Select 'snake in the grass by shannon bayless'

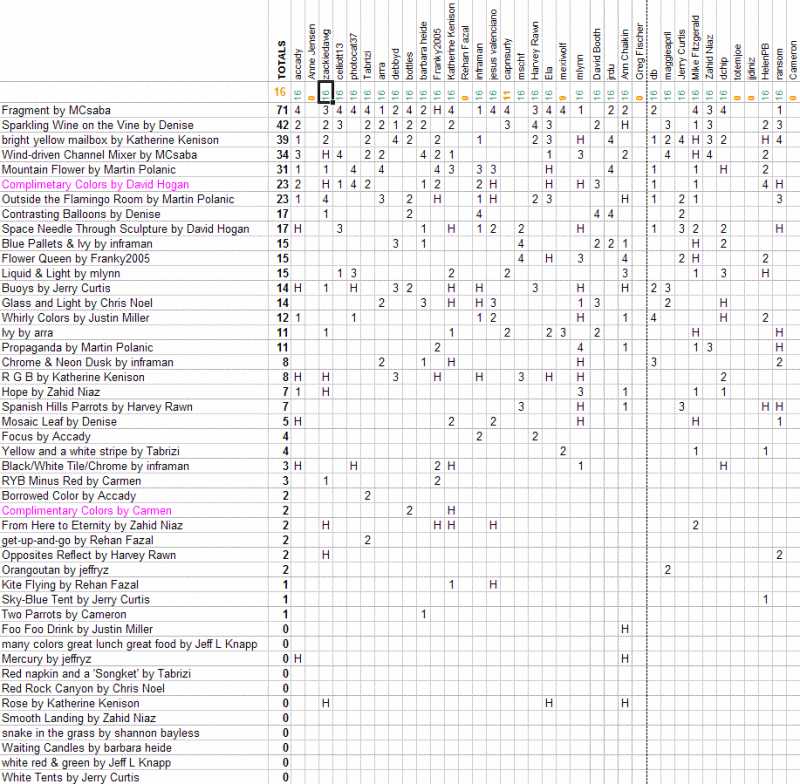click(101, 732)
